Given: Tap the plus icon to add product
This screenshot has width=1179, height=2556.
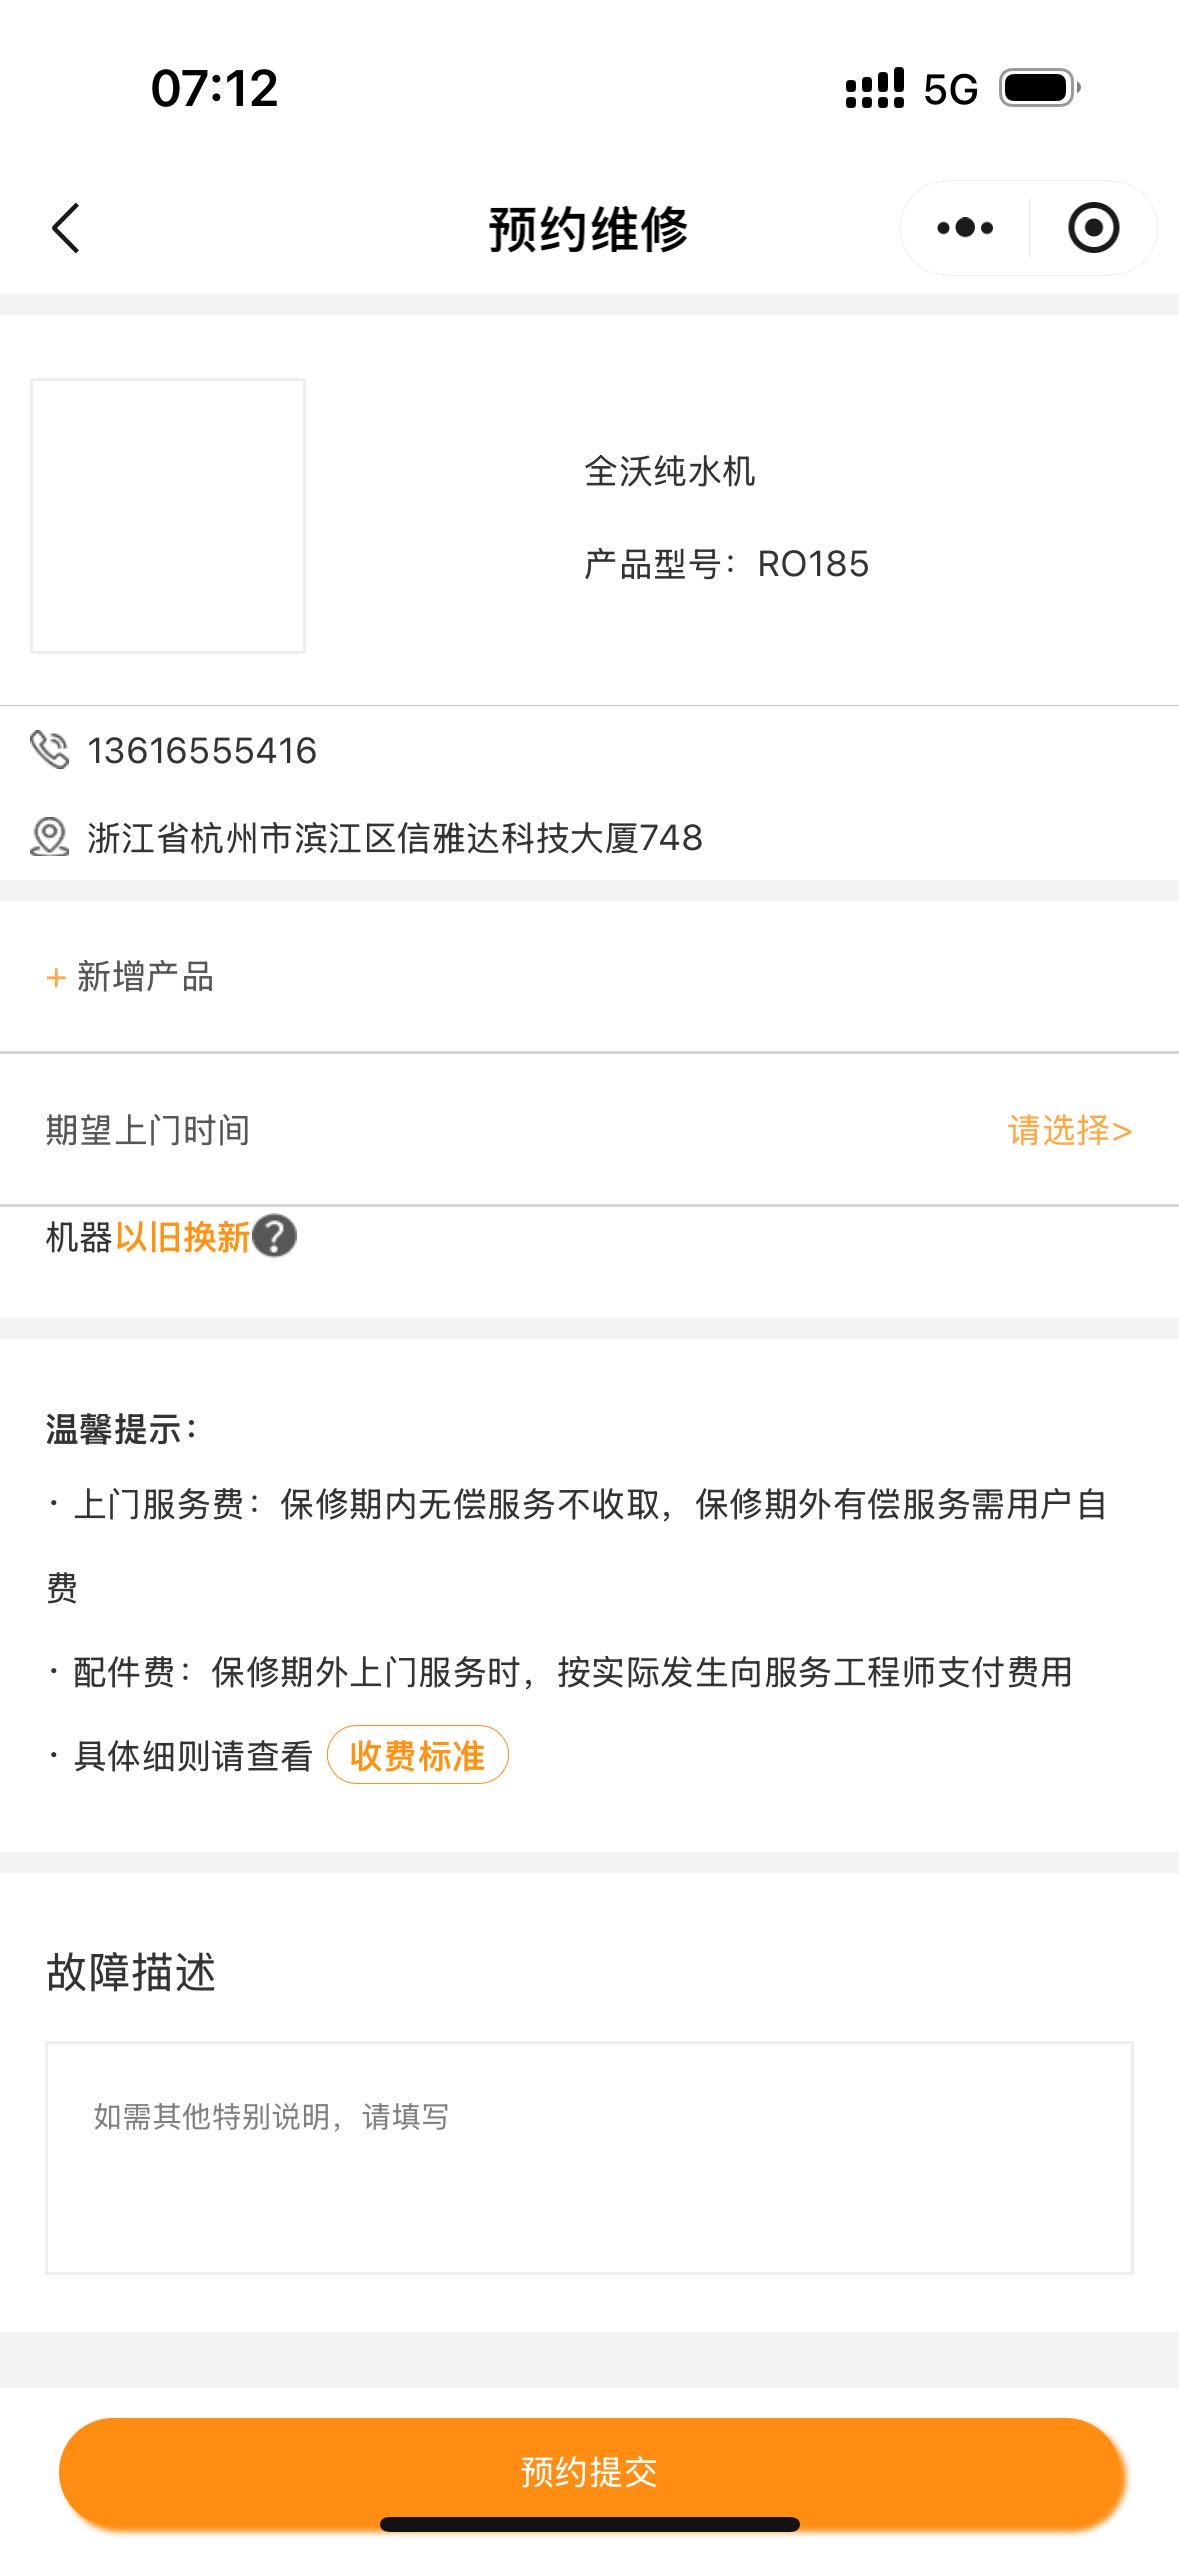Looking at the screenshot, I should coord(56,977).
